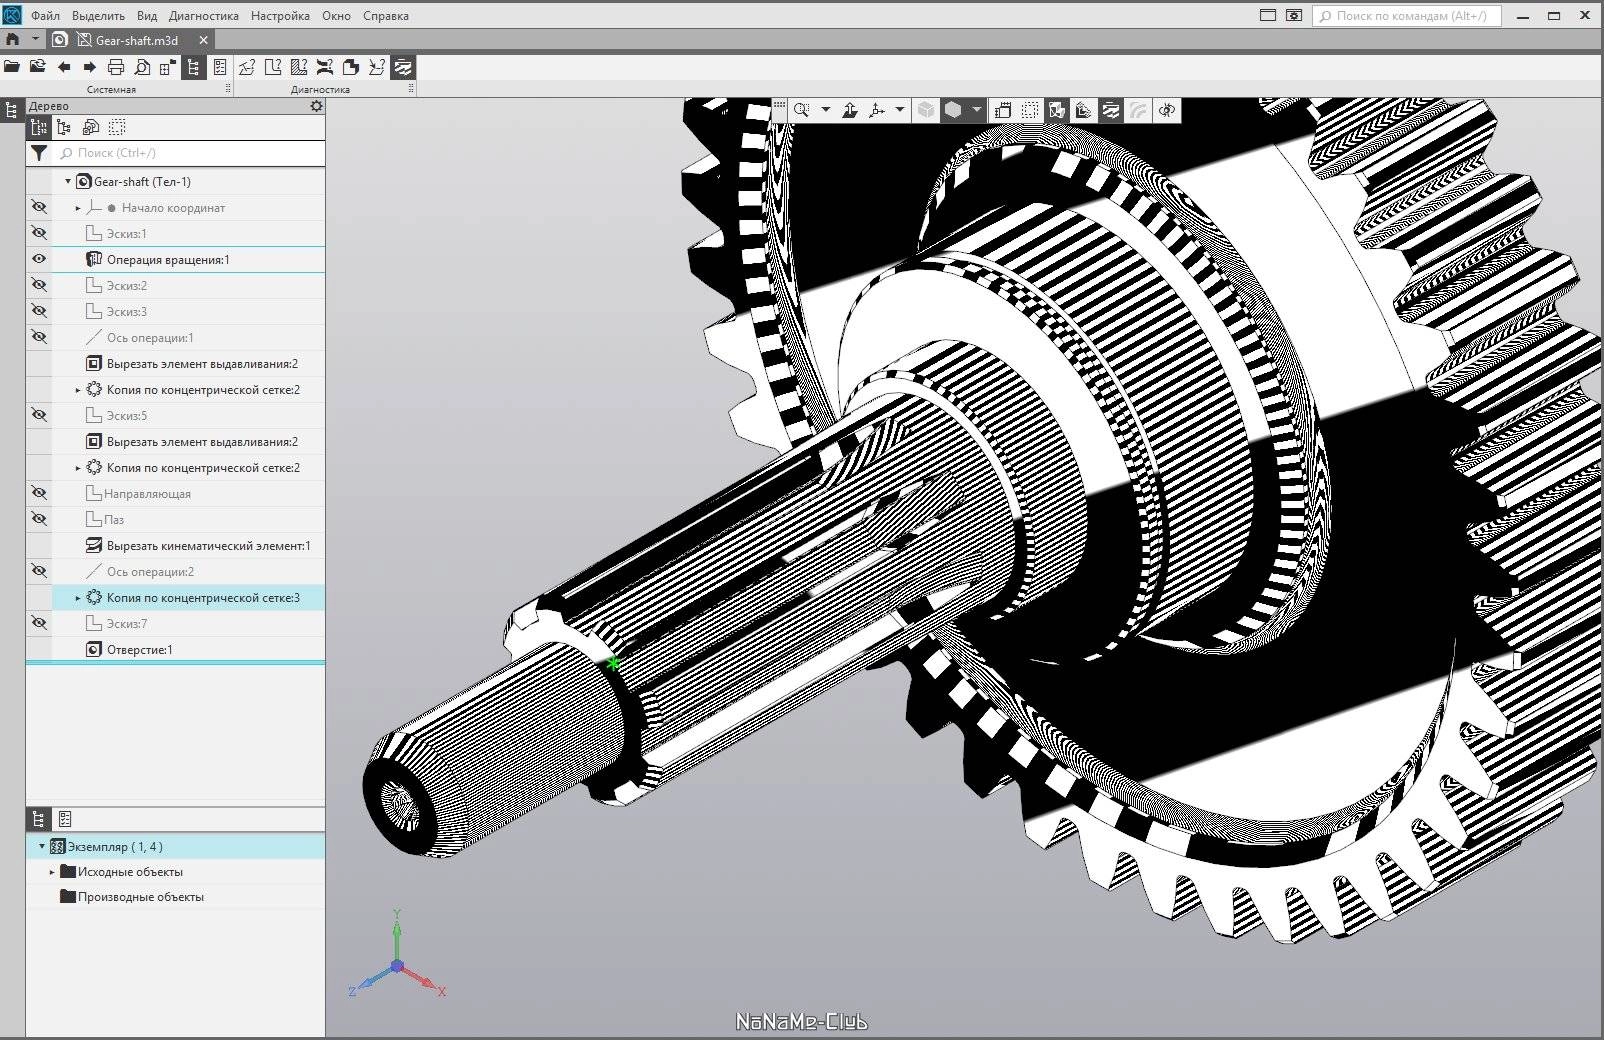This screenshot has height=1040, width=1604.
Task: Click first diagnostics measure icon
Action: pyautogui.click(x=247, y=67)
